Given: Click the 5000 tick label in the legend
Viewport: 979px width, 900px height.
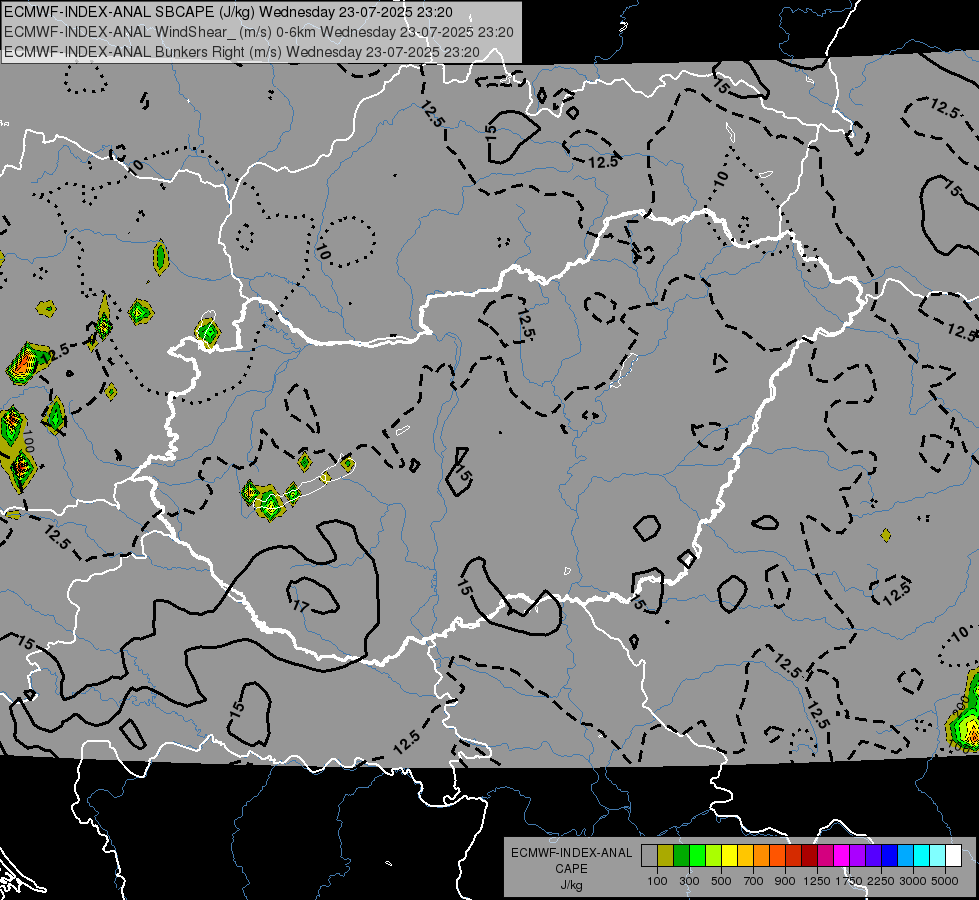Looking at the screenshot, I should coord(945,881).
